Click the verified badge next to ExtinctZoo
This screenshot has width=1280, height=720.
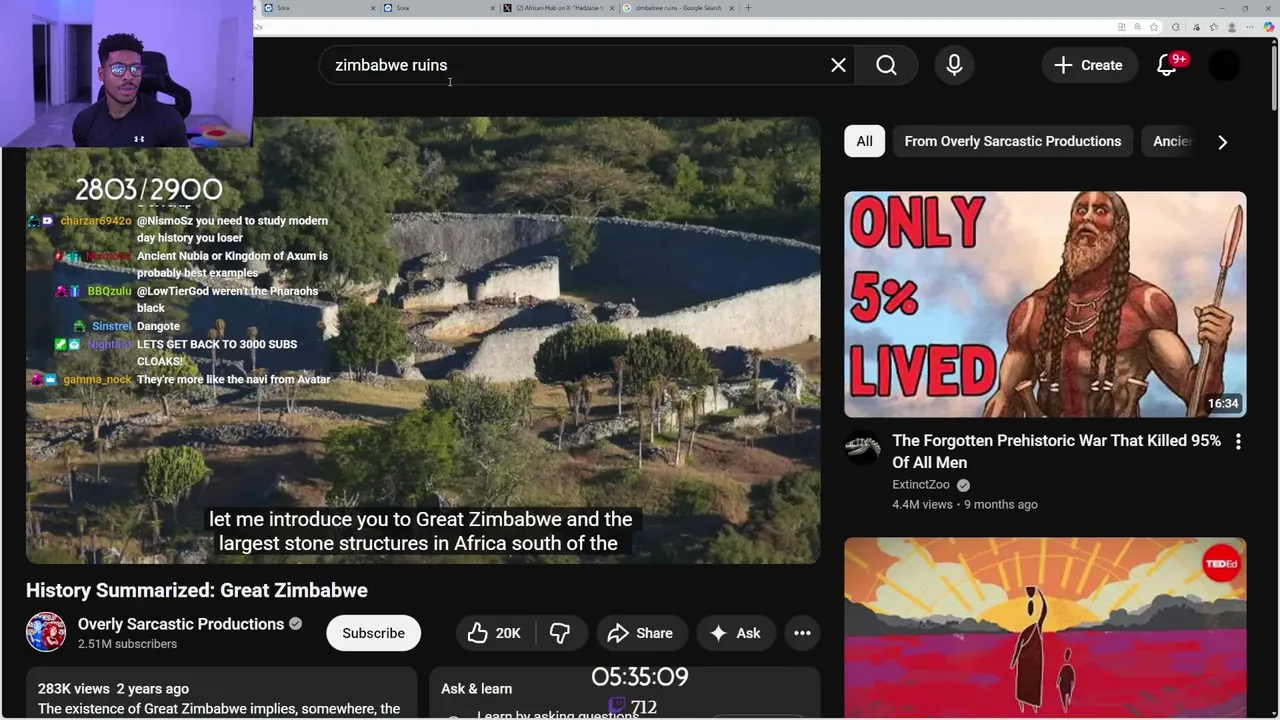point(963,485)
